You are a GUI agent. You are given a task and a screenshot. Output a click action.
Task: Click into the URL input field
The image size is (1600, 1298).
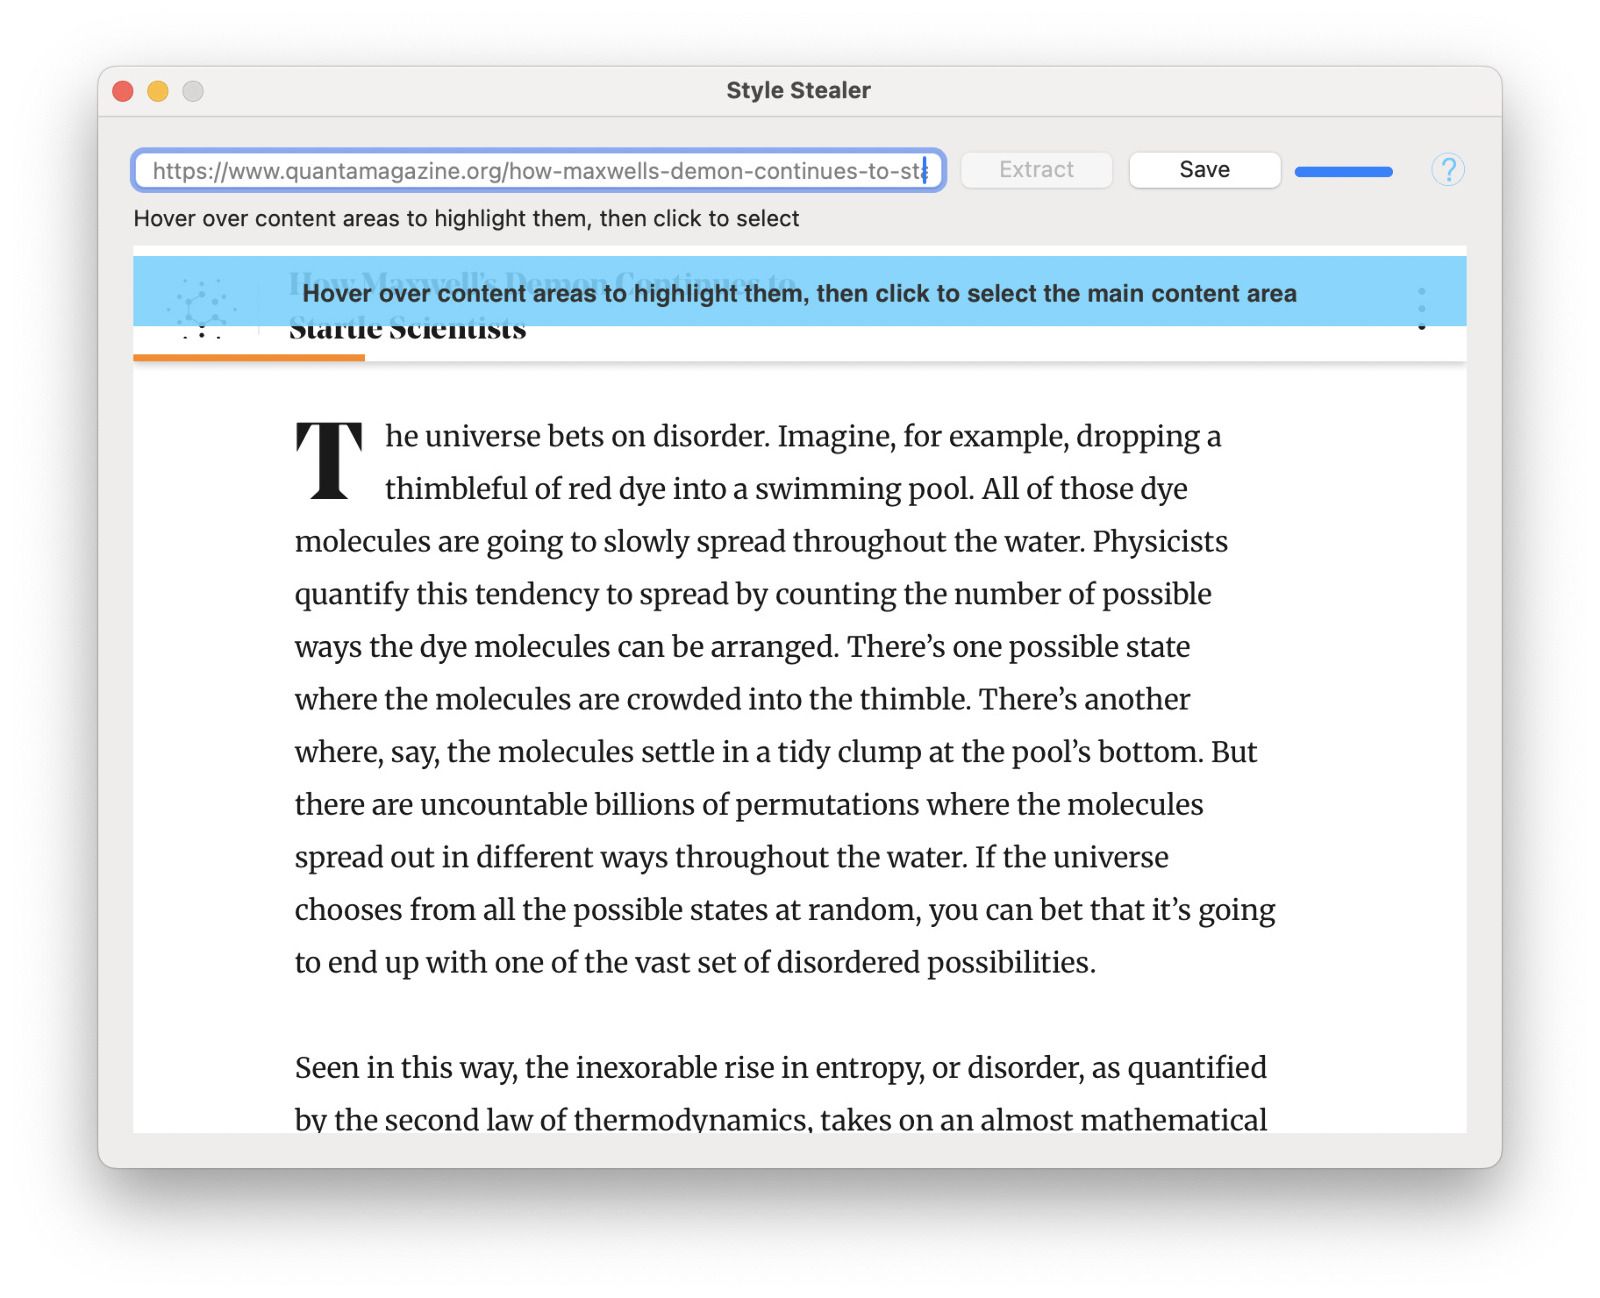click(538, 171)
